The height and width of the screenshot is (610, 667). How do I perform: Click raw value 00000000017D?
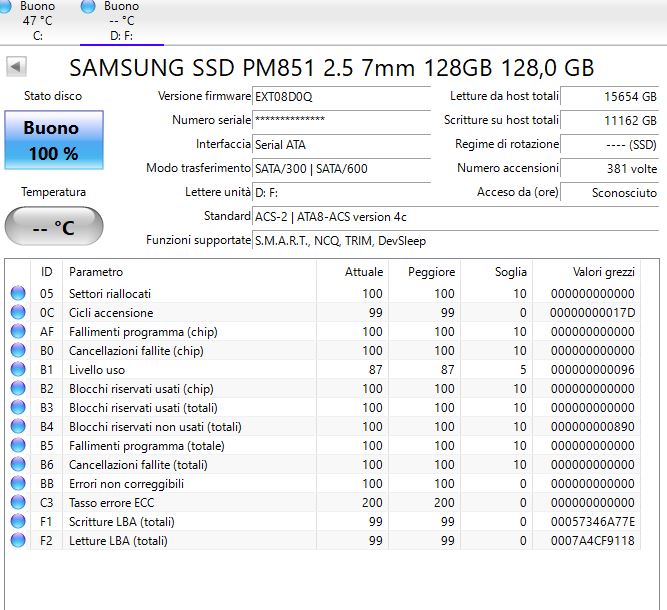point(592,313)
